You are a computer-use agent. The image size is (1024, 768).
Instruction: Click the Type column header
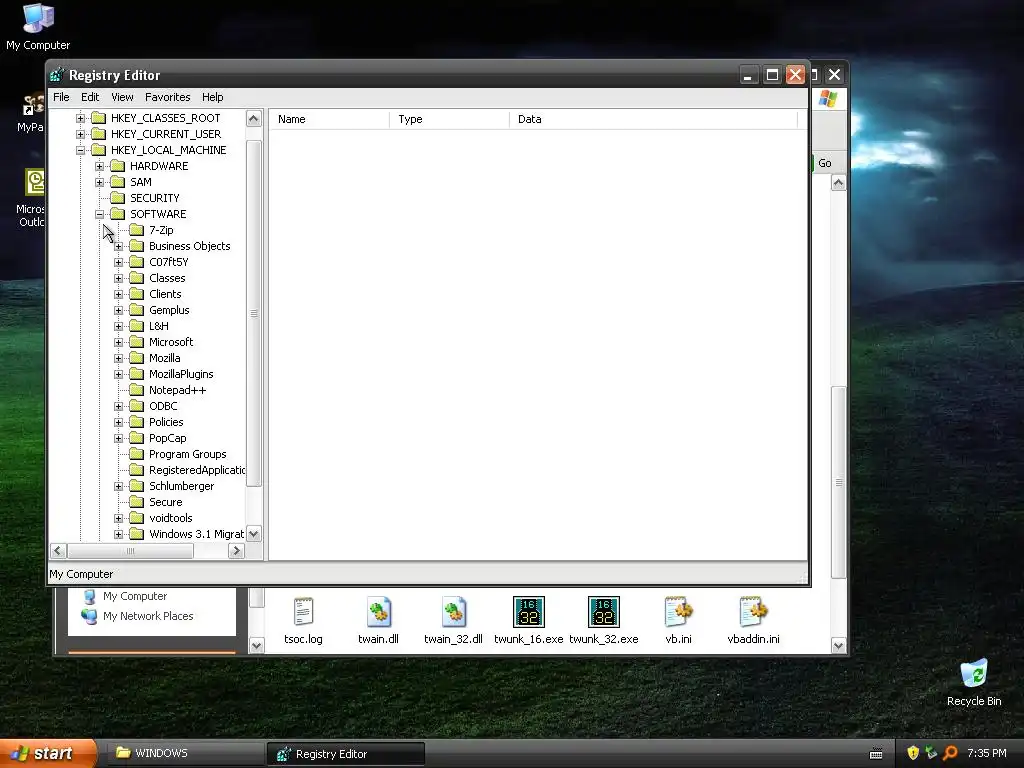tap(449, 119)
